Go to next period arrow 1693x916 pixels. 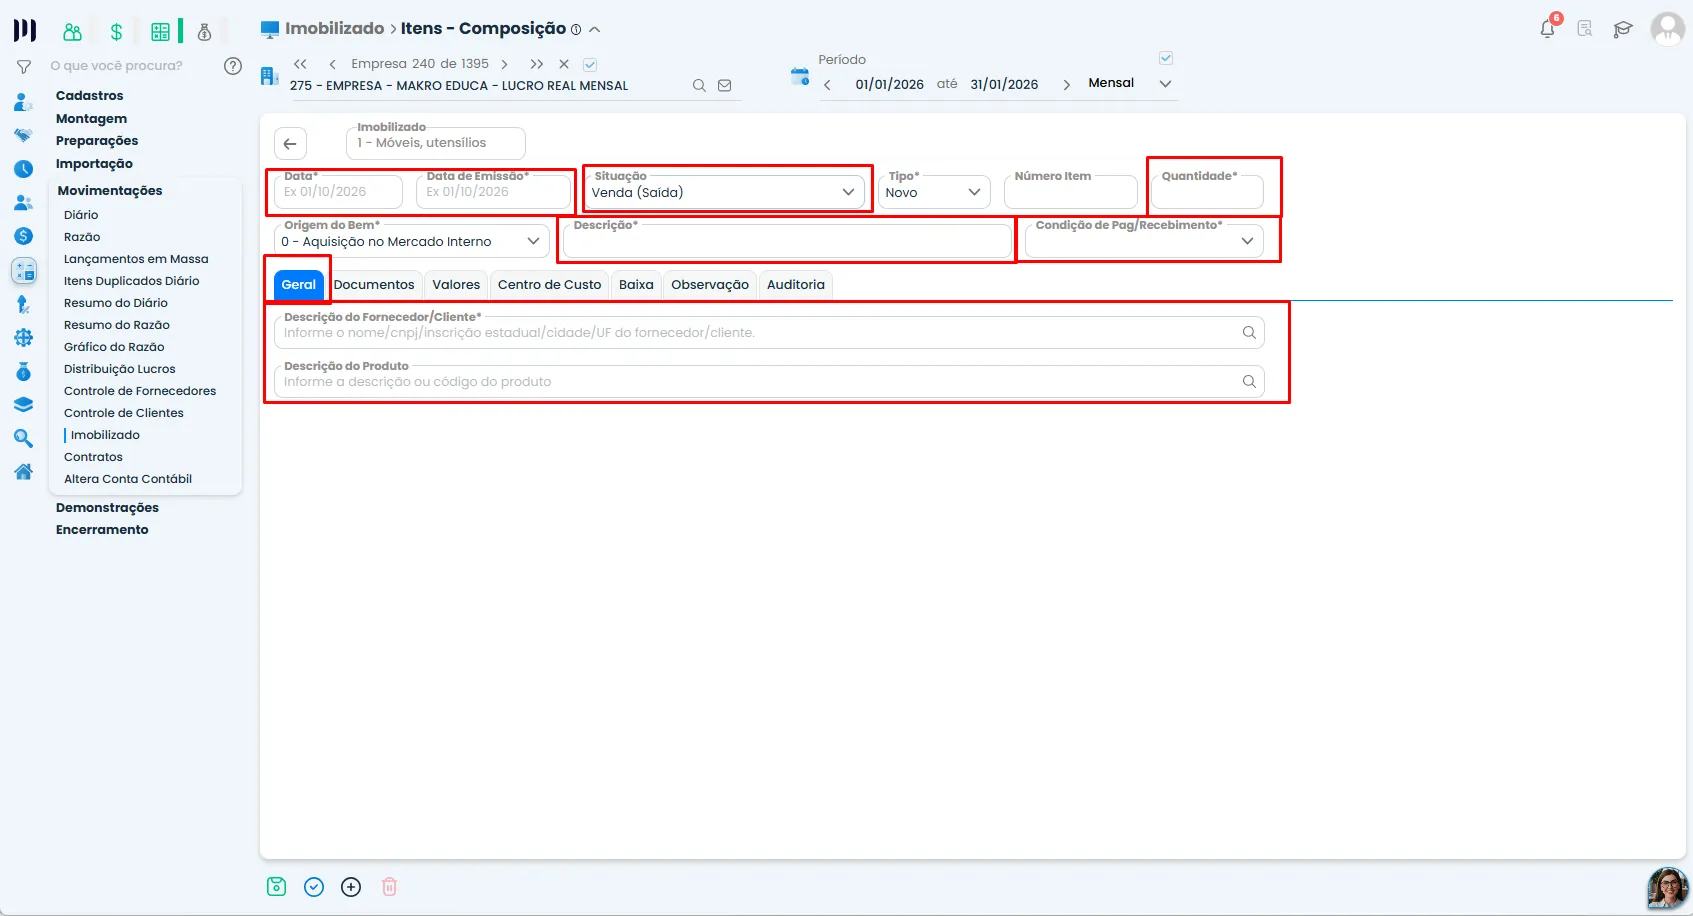[x=1067, y=85]
